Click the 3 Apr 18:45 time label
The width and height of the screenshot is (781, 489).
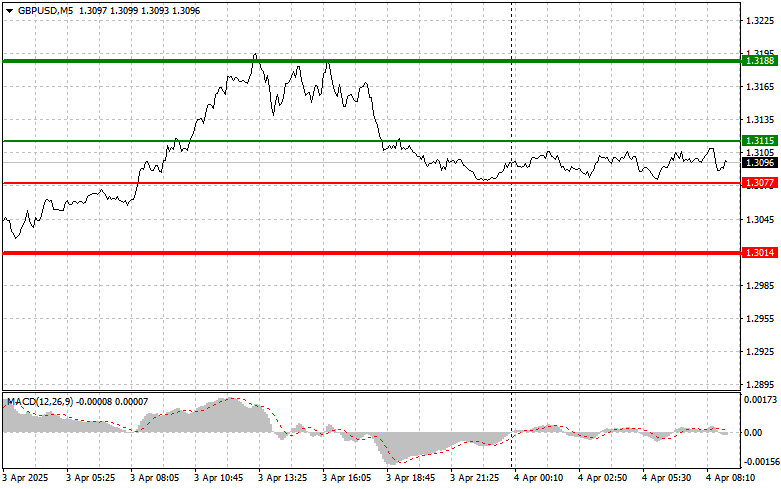click(410, 478)
